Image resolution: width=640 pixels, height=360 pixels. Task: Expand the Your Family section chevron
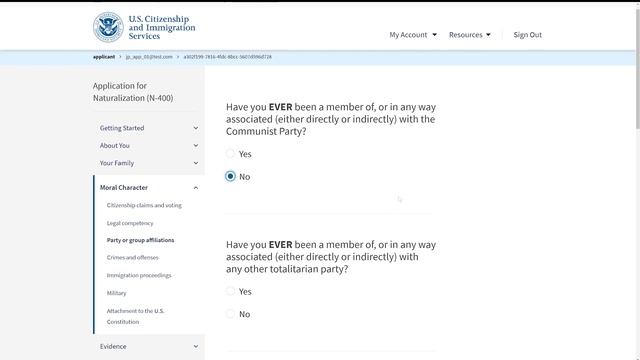(x=196, y=163)
